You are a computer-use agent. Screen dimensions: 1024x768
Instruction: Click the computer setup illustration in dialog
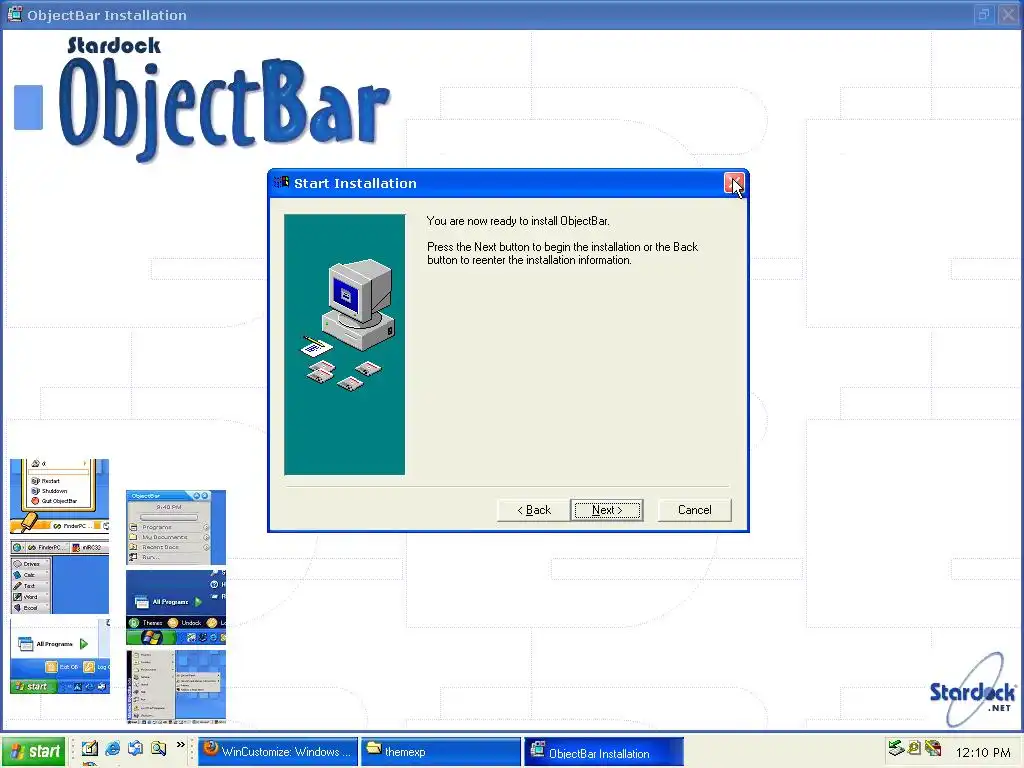[345, 344]
